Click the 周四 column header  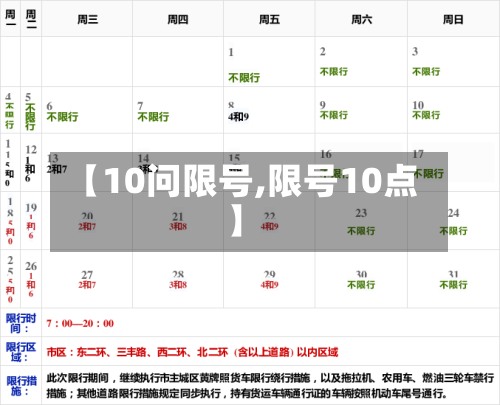178,19
